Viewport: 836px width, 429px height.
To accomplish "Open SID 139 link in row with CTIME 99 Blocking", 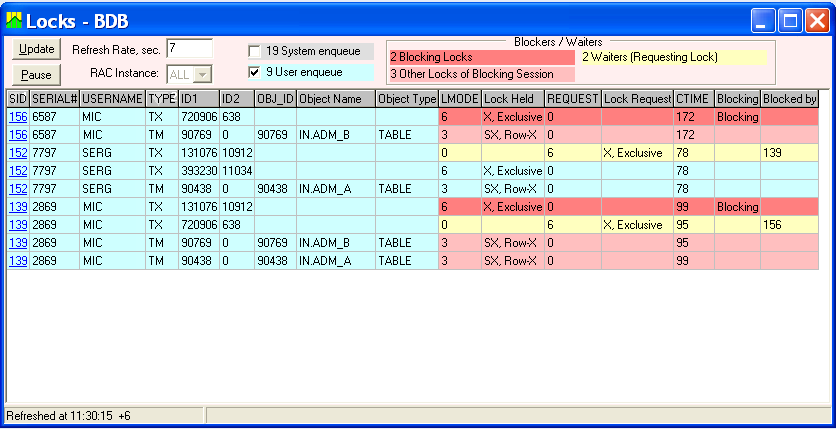I will [18, 207].
